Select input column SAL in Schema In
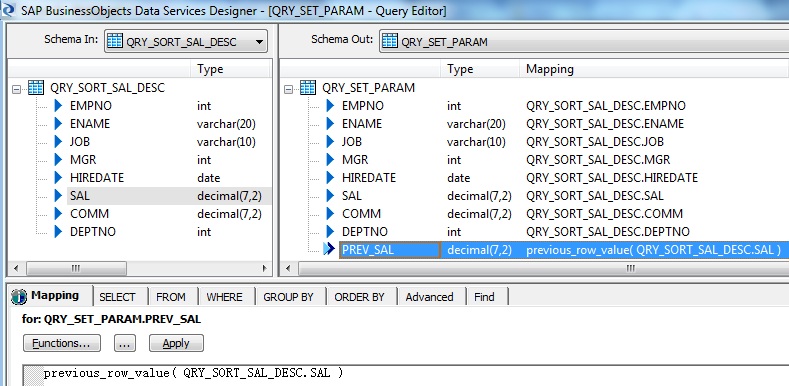 click(80, 196)
